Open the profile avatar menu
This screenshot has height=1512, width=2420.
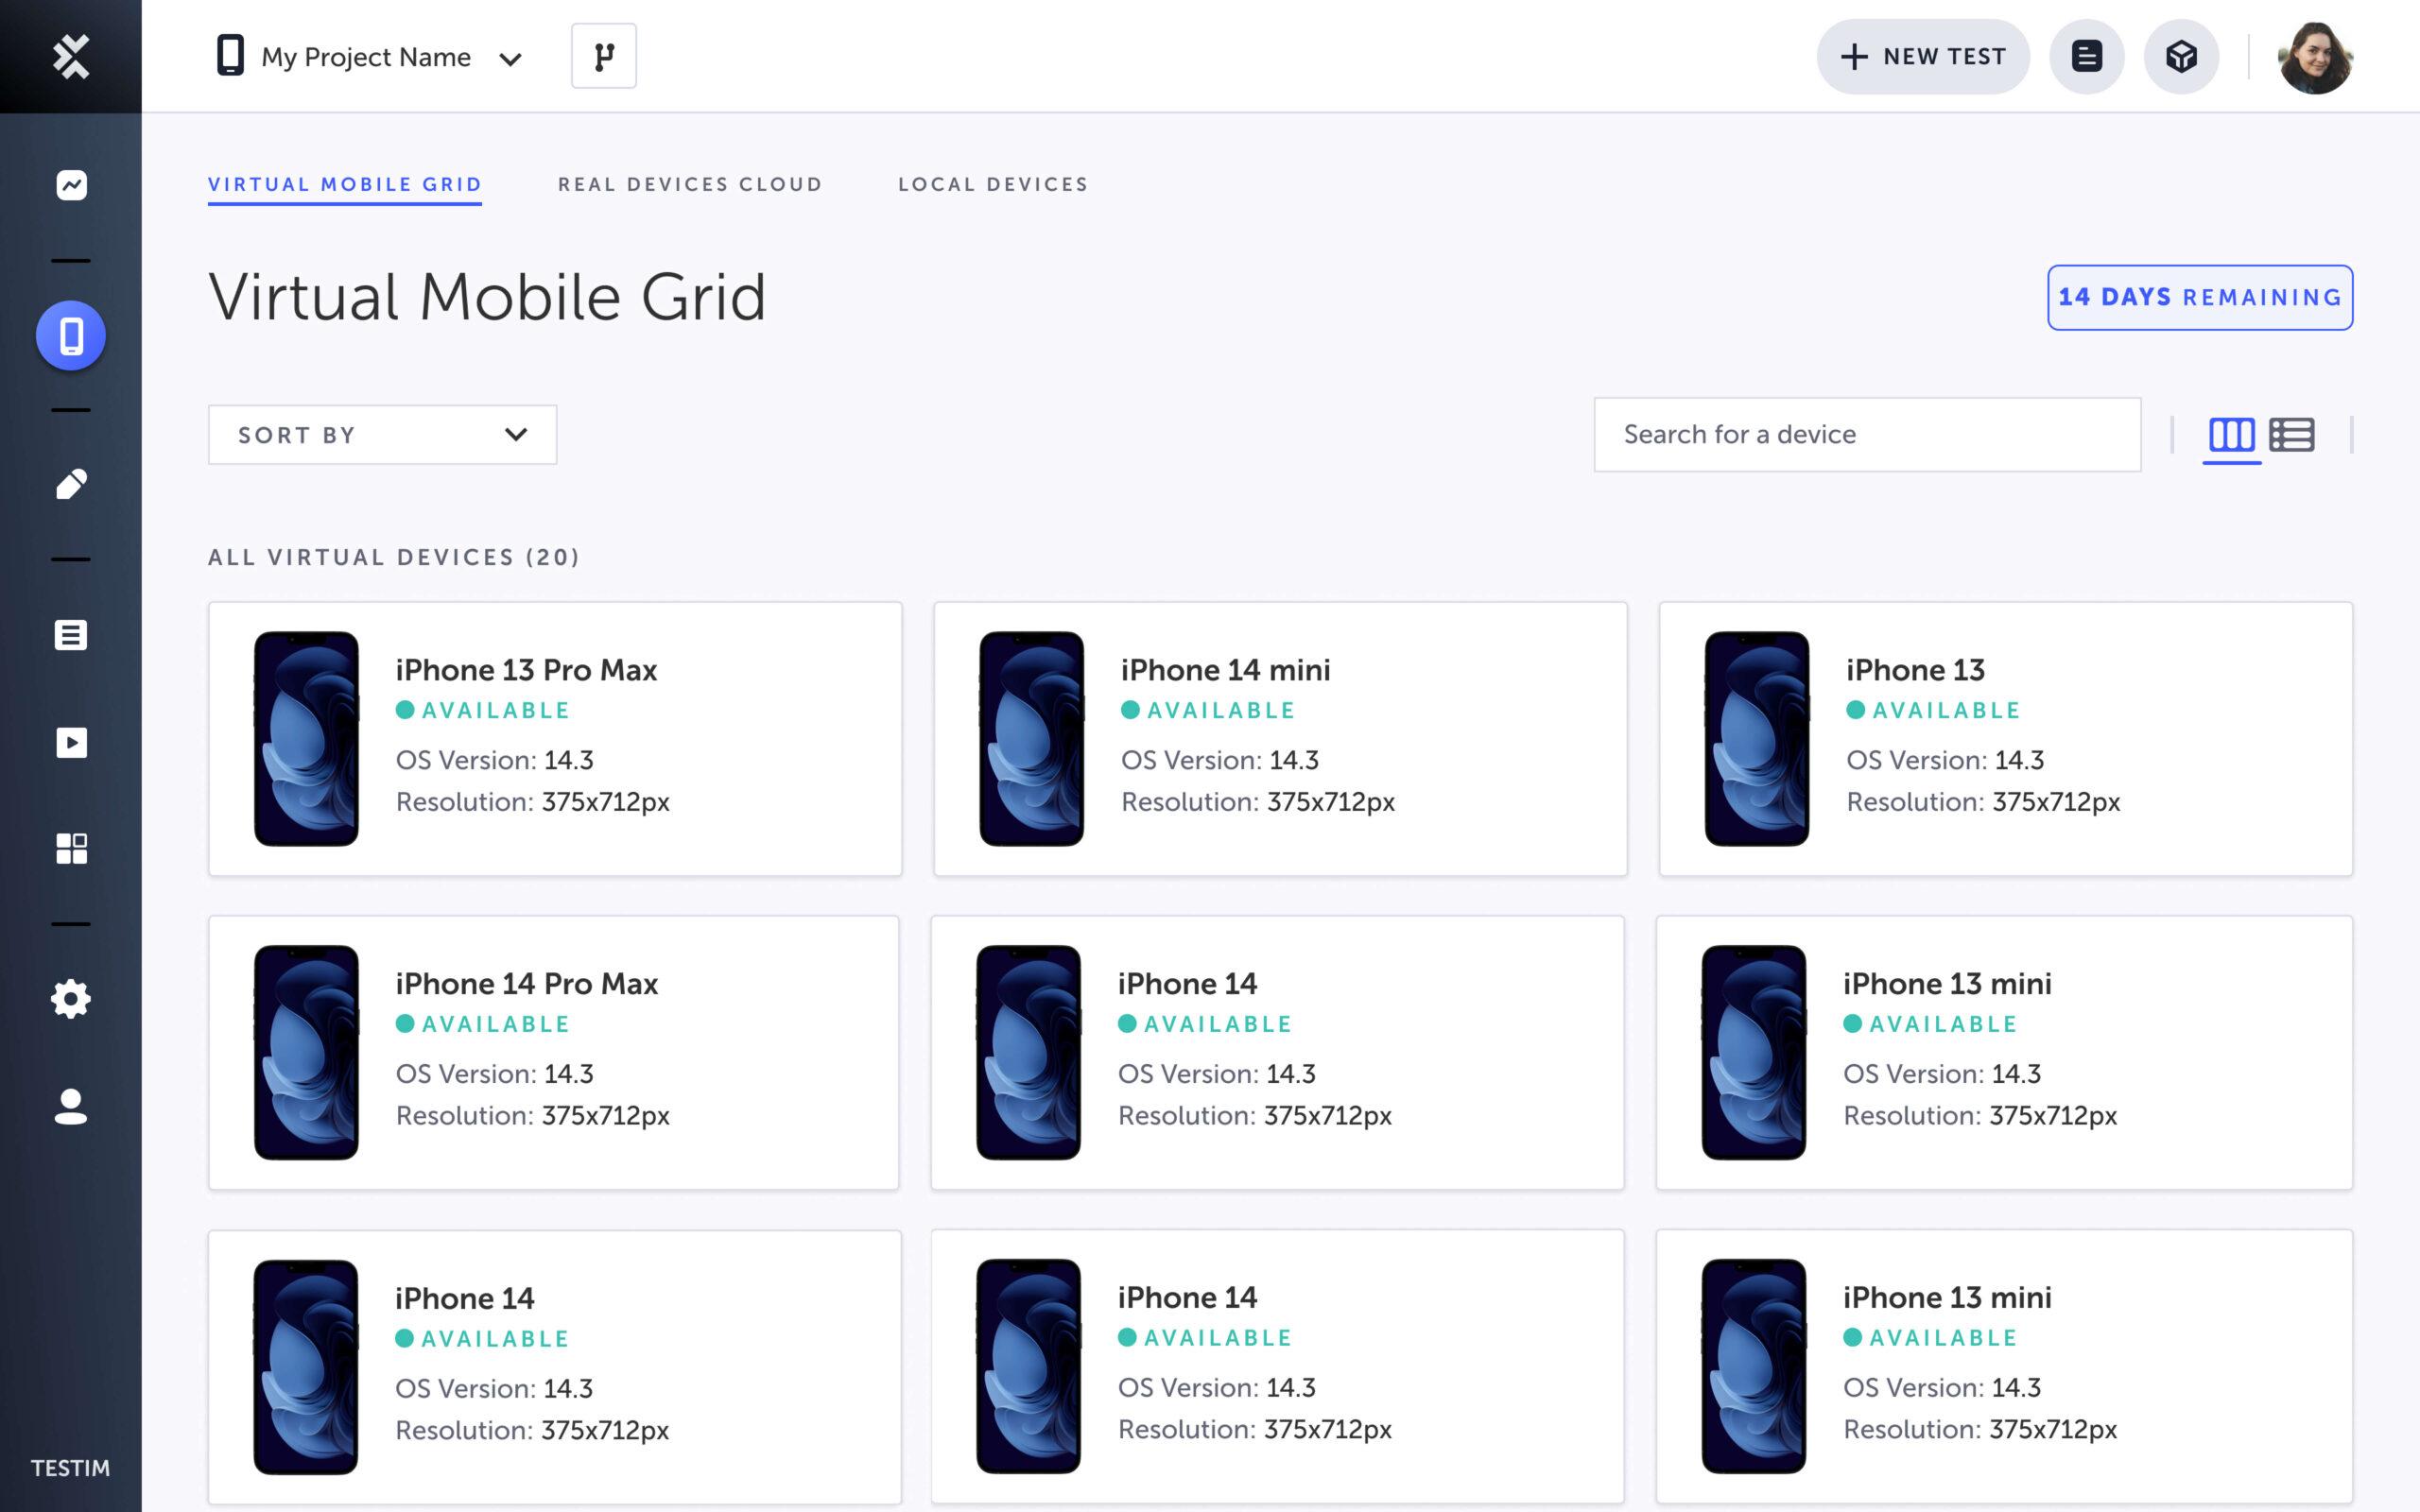[2318, 57]
